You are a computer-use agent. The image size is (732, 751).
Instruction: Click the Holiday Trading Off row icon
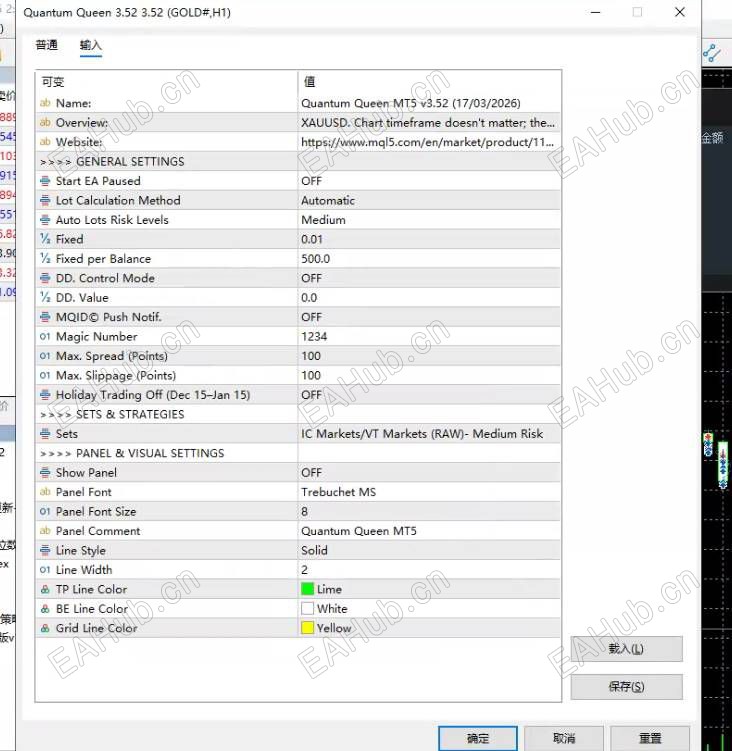[45, 395]
